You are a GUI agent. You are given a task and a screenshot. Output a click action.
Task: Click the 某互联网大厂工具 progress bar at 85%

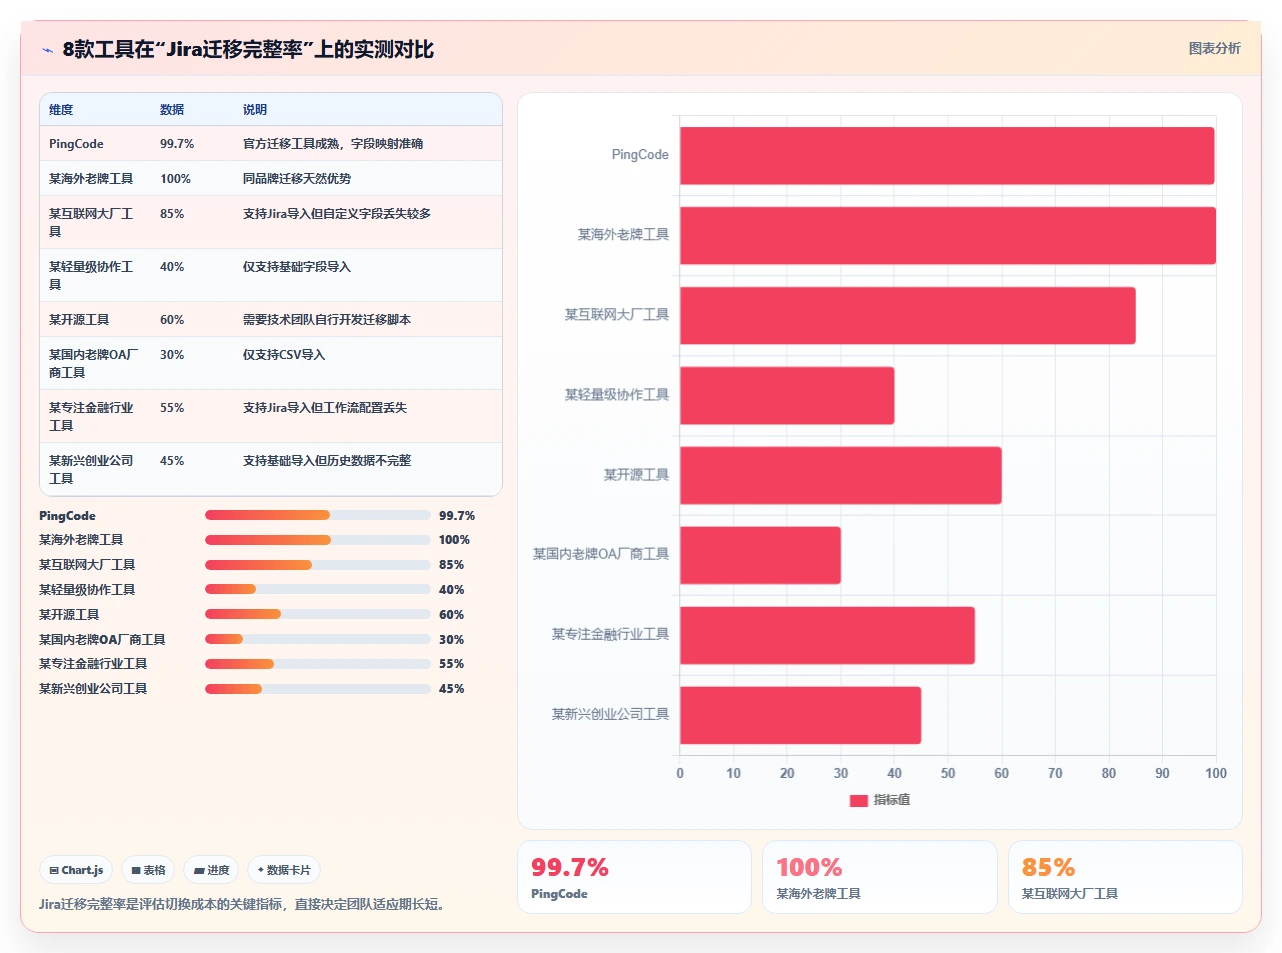[318, 565]
